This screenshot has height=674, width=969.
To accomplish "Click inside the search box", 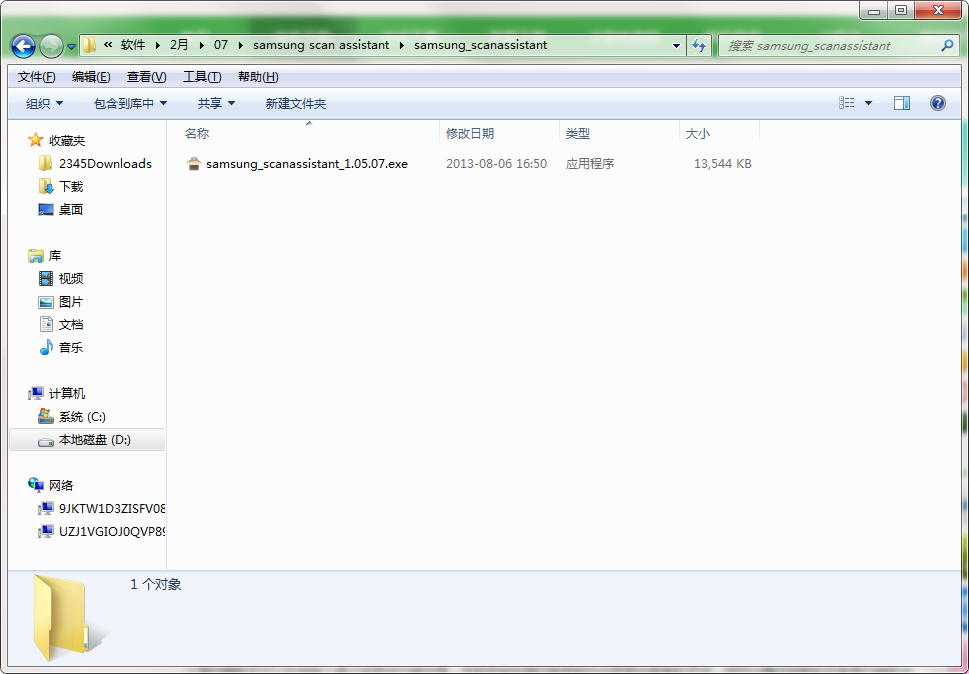I will (830, 45).
